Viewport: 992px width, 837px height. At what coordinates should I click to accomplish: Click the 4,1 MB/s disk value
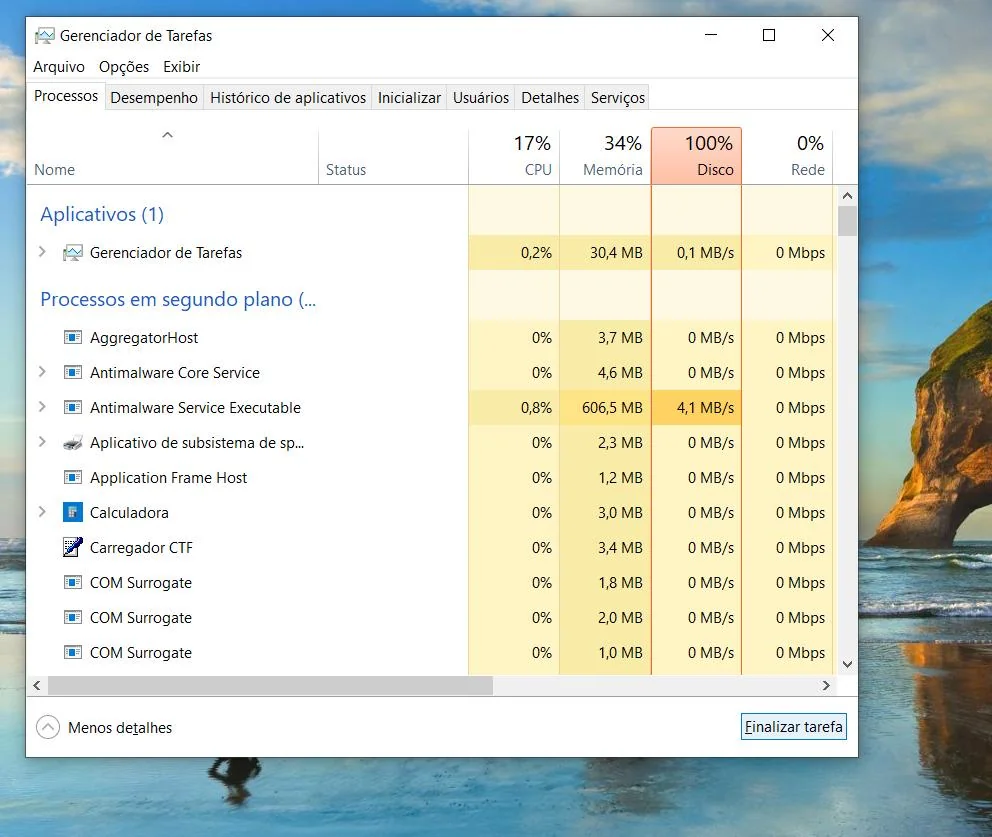[x=705, y=408]
